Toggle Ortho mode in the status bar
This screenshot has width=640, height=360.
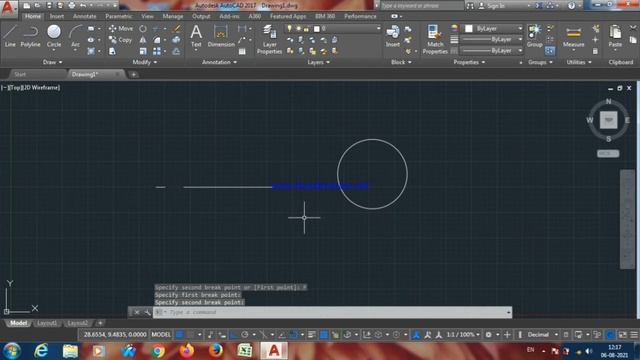point(233,335)
